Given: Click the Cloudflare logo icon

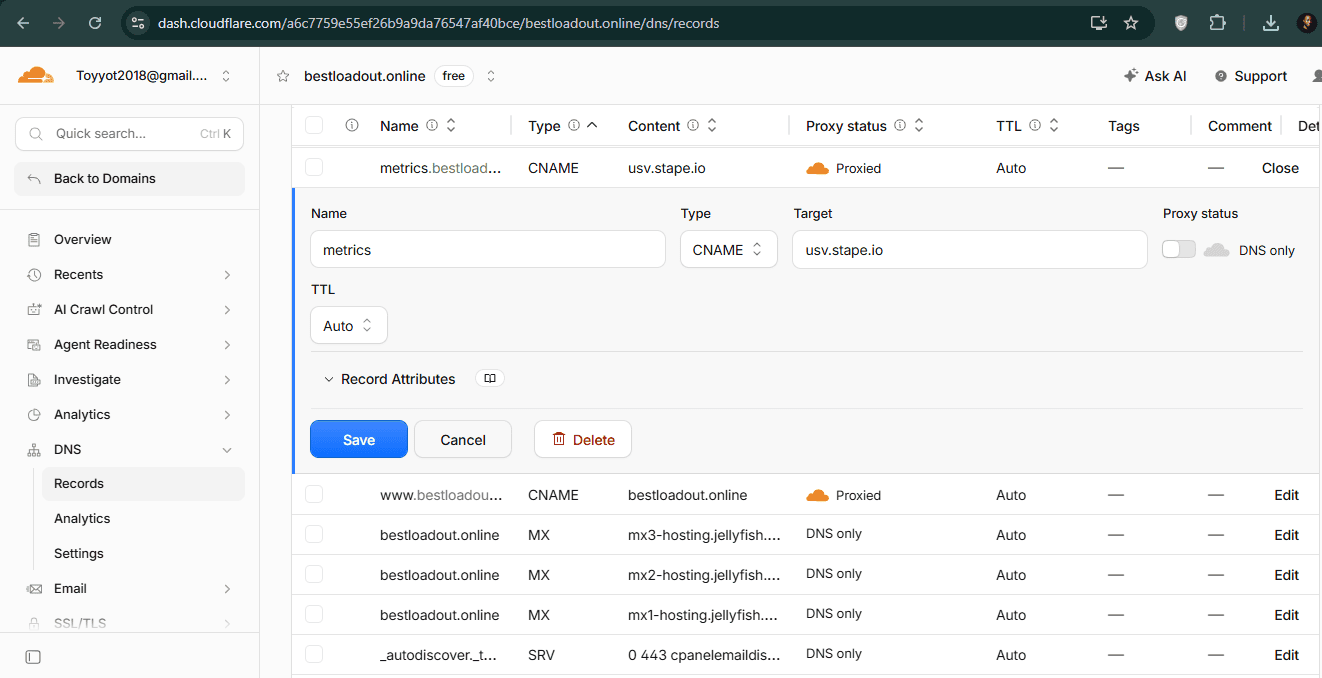Looking at the screenshot, I should (x=36, y=75).
